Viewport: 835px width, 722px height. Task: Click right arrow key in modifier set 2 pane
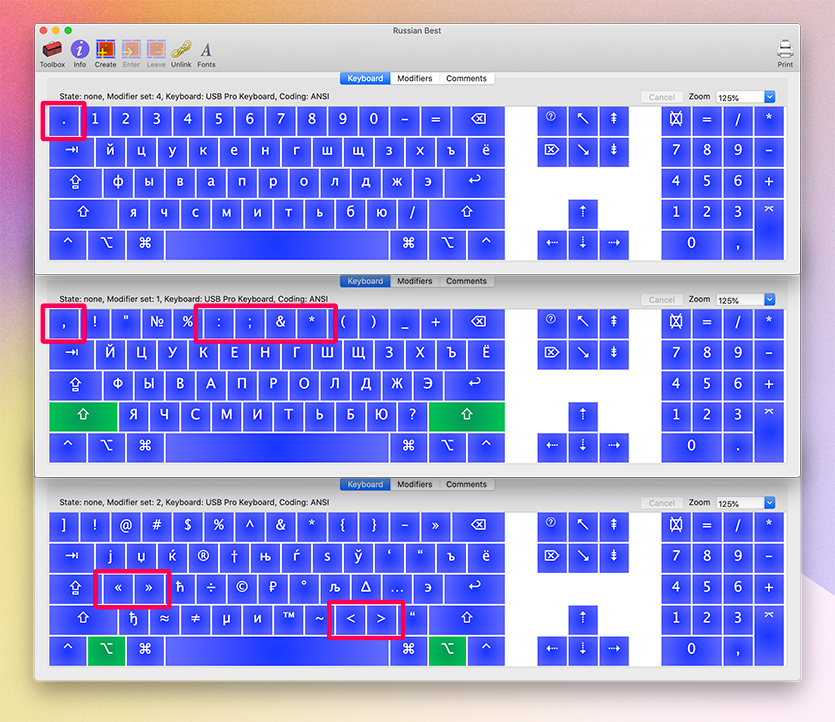coord(613,651)
